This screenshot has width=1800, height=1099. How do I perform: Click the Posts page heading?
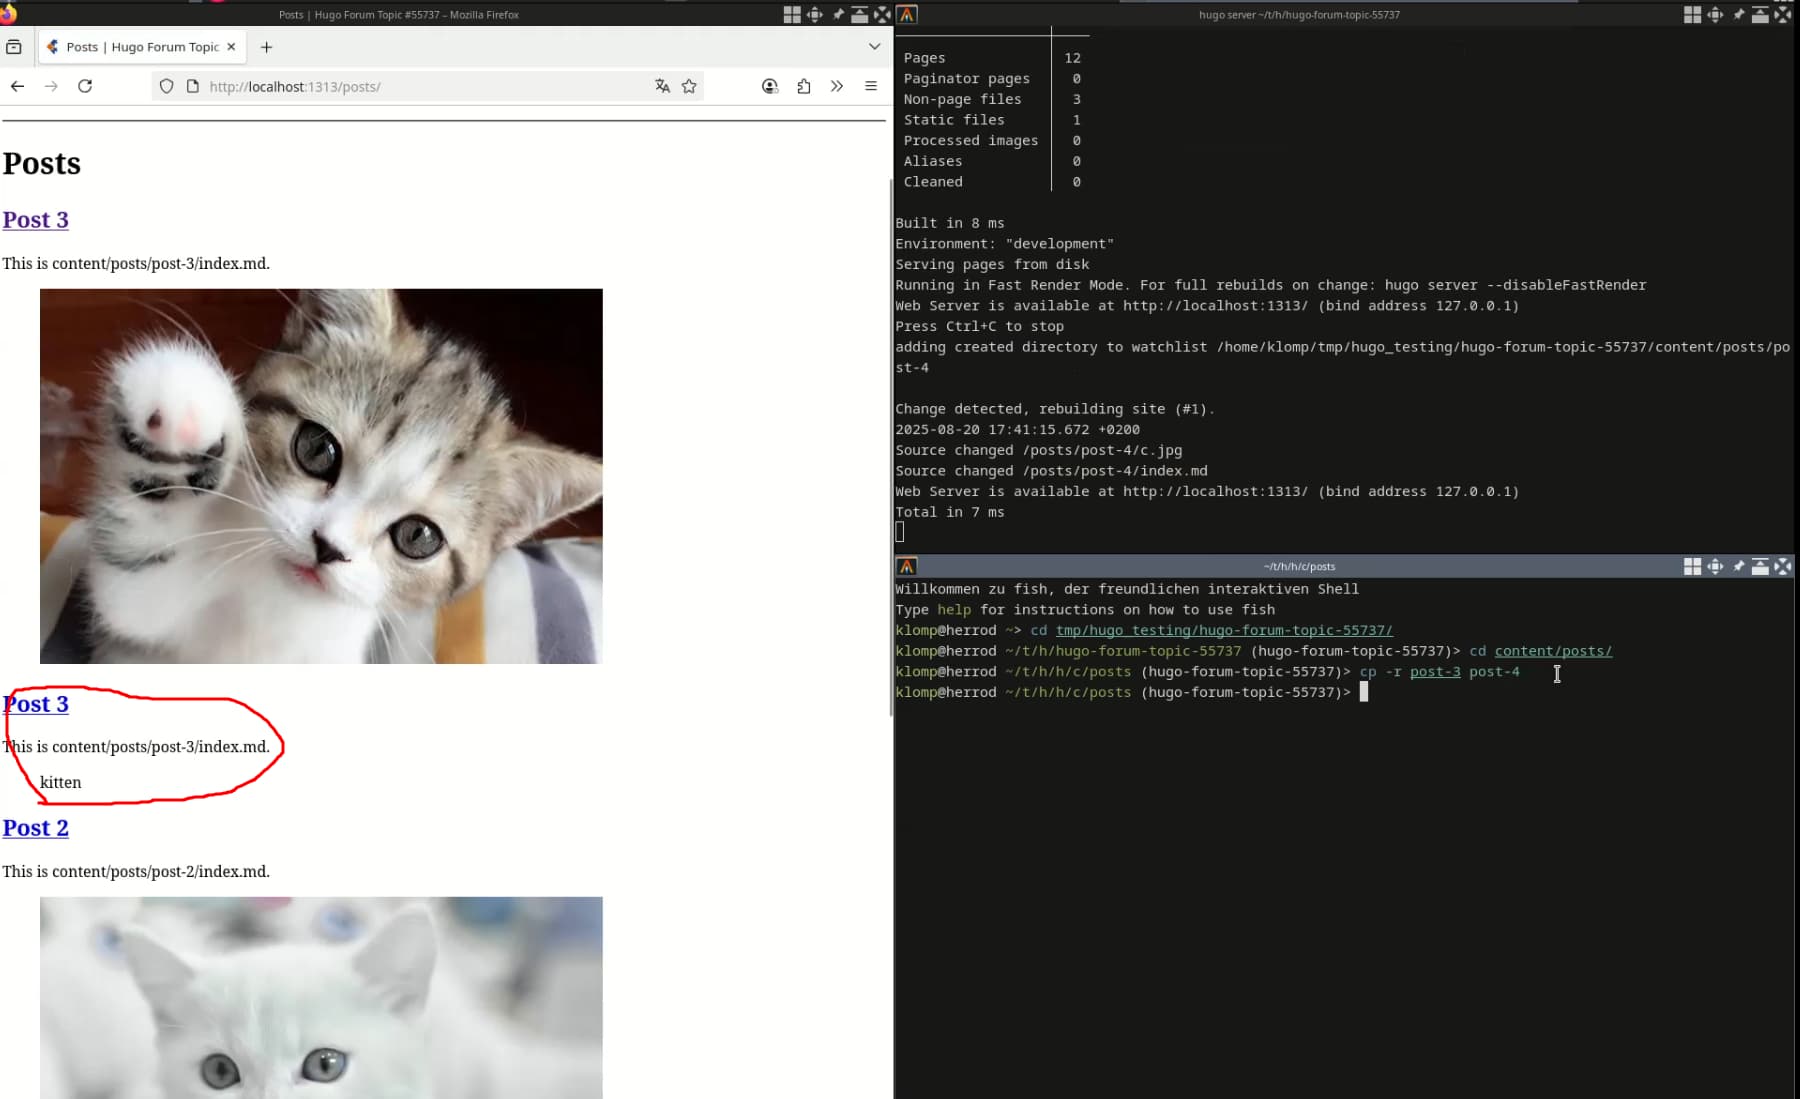point(41,164)
